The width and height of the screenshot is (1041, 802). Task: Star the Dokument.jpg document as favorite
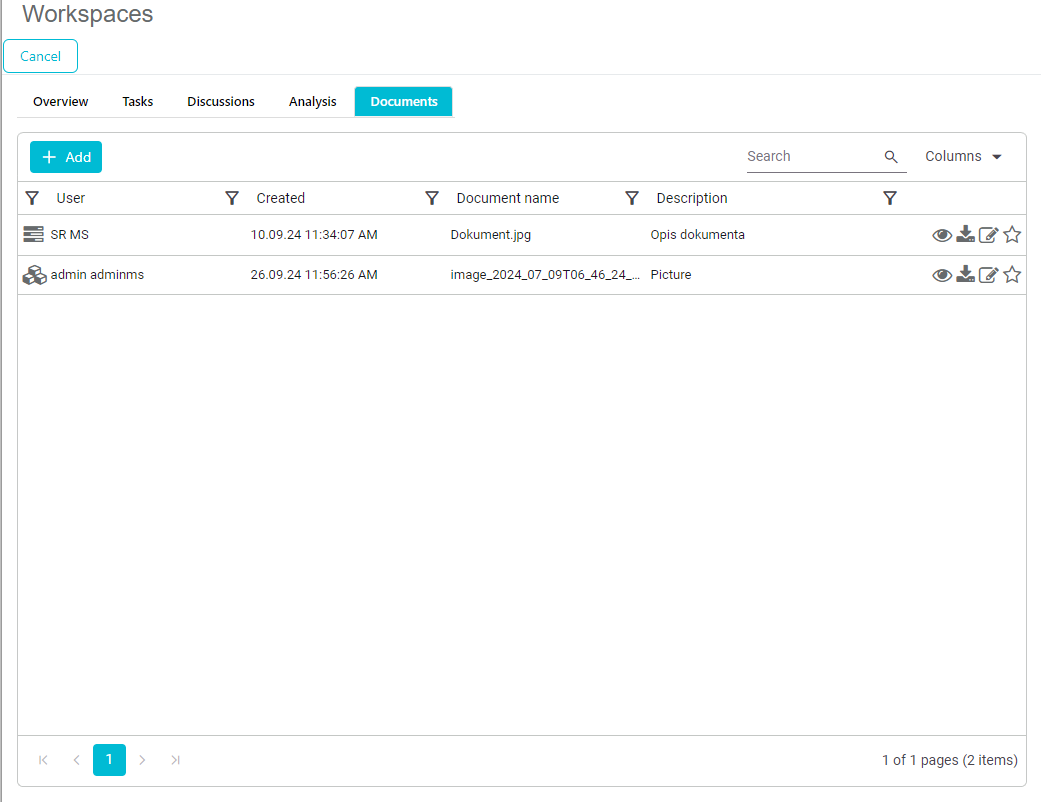(x=1012, y=235)
